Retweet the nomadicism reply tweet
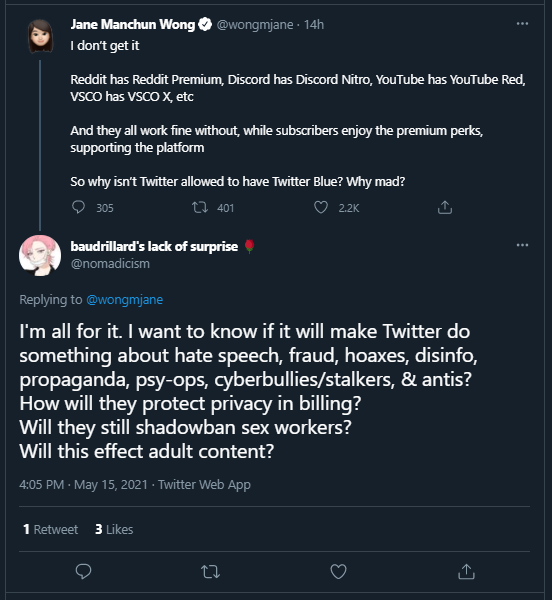 point(210,572)
